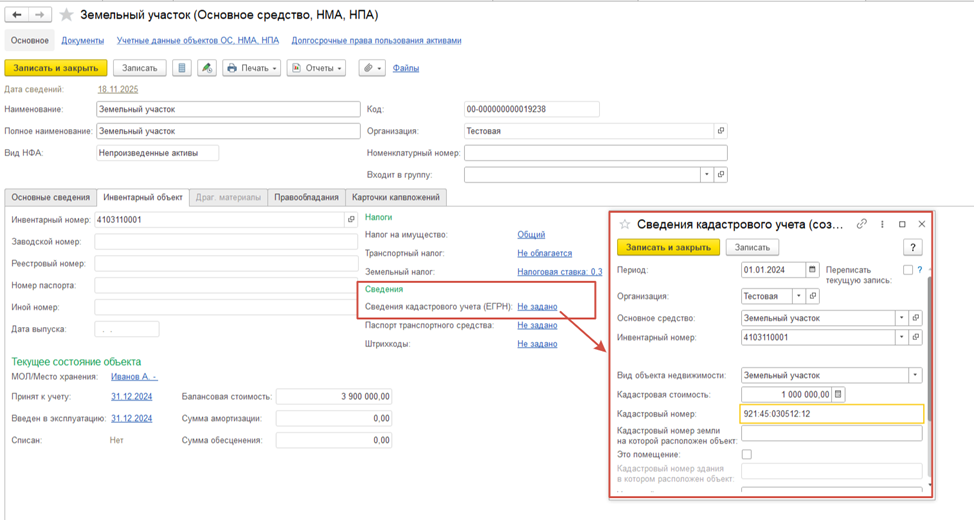
Task: Open Земельный налог Налоговая ставка link
Action: pyautogui.click(x=560, y=271)
